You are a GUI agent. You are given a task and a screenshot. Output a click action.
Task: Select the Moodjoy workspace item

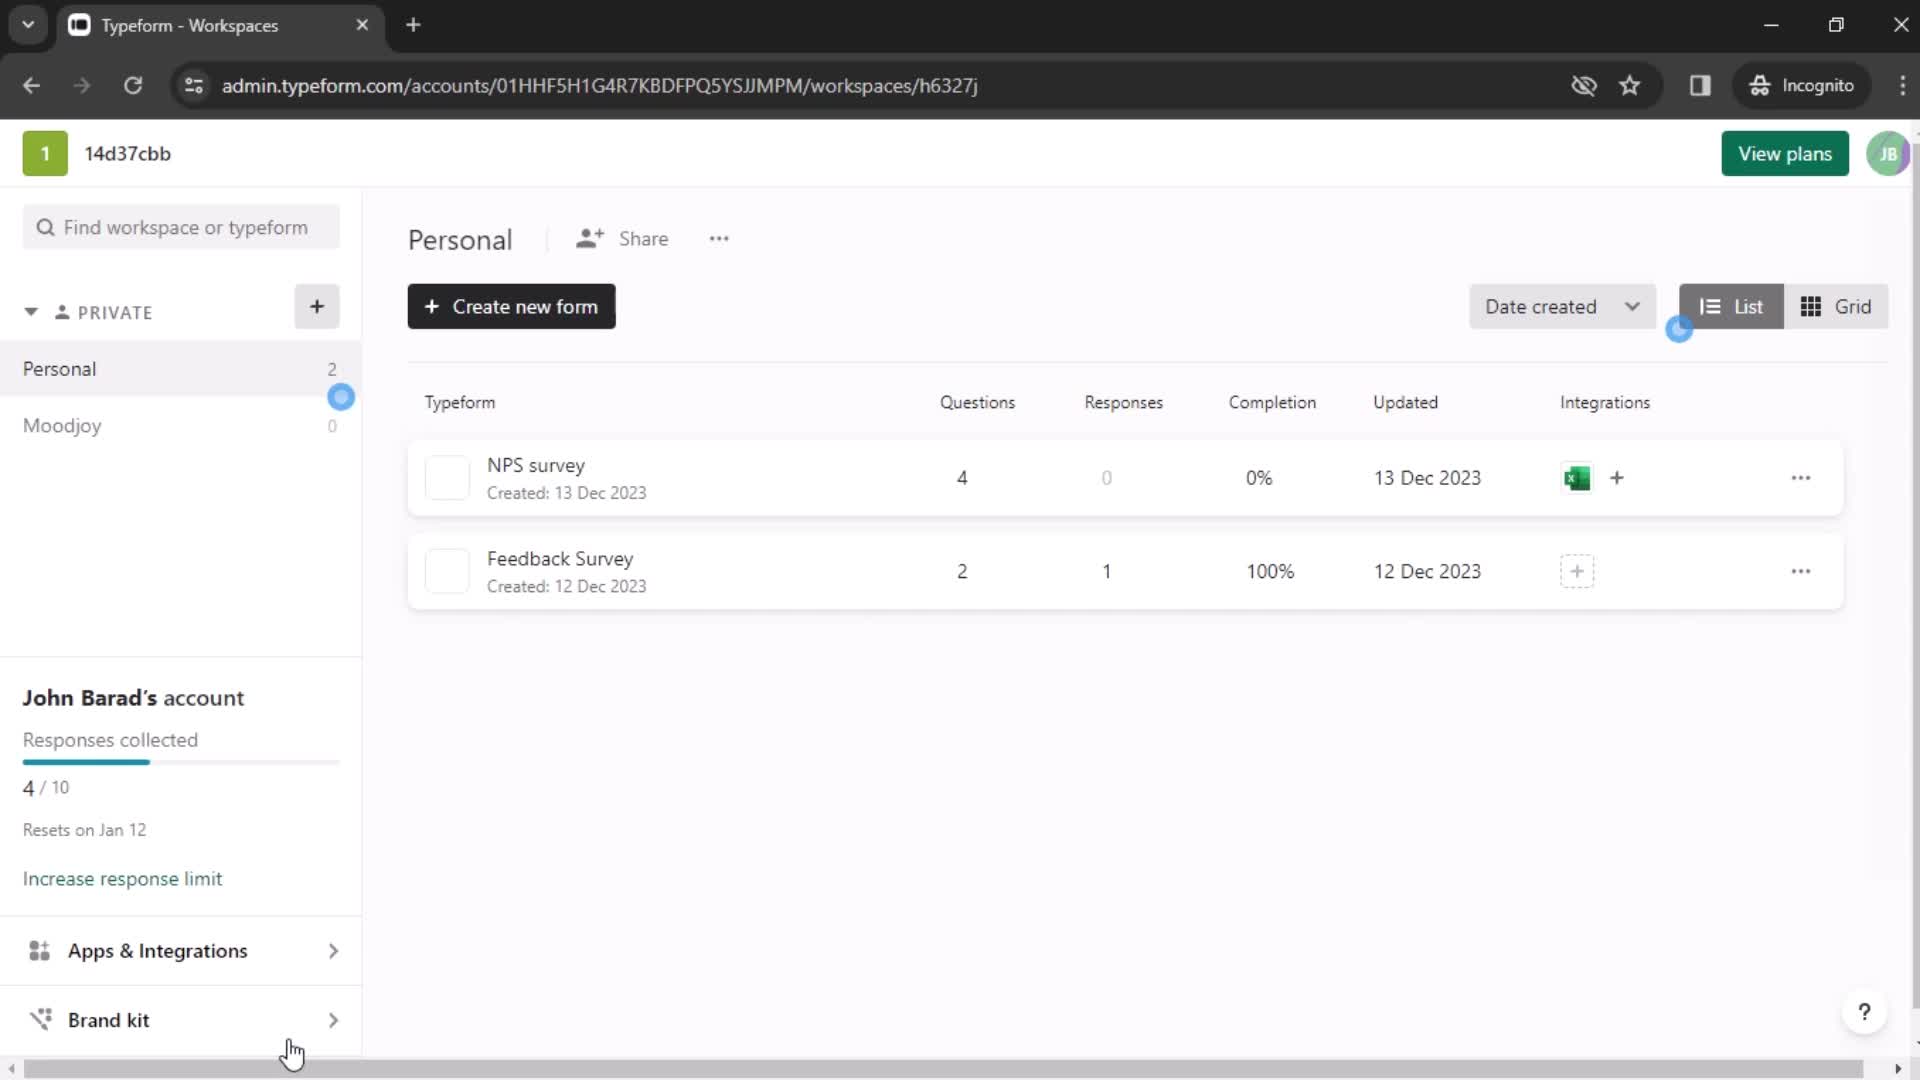tap(62, 425)
